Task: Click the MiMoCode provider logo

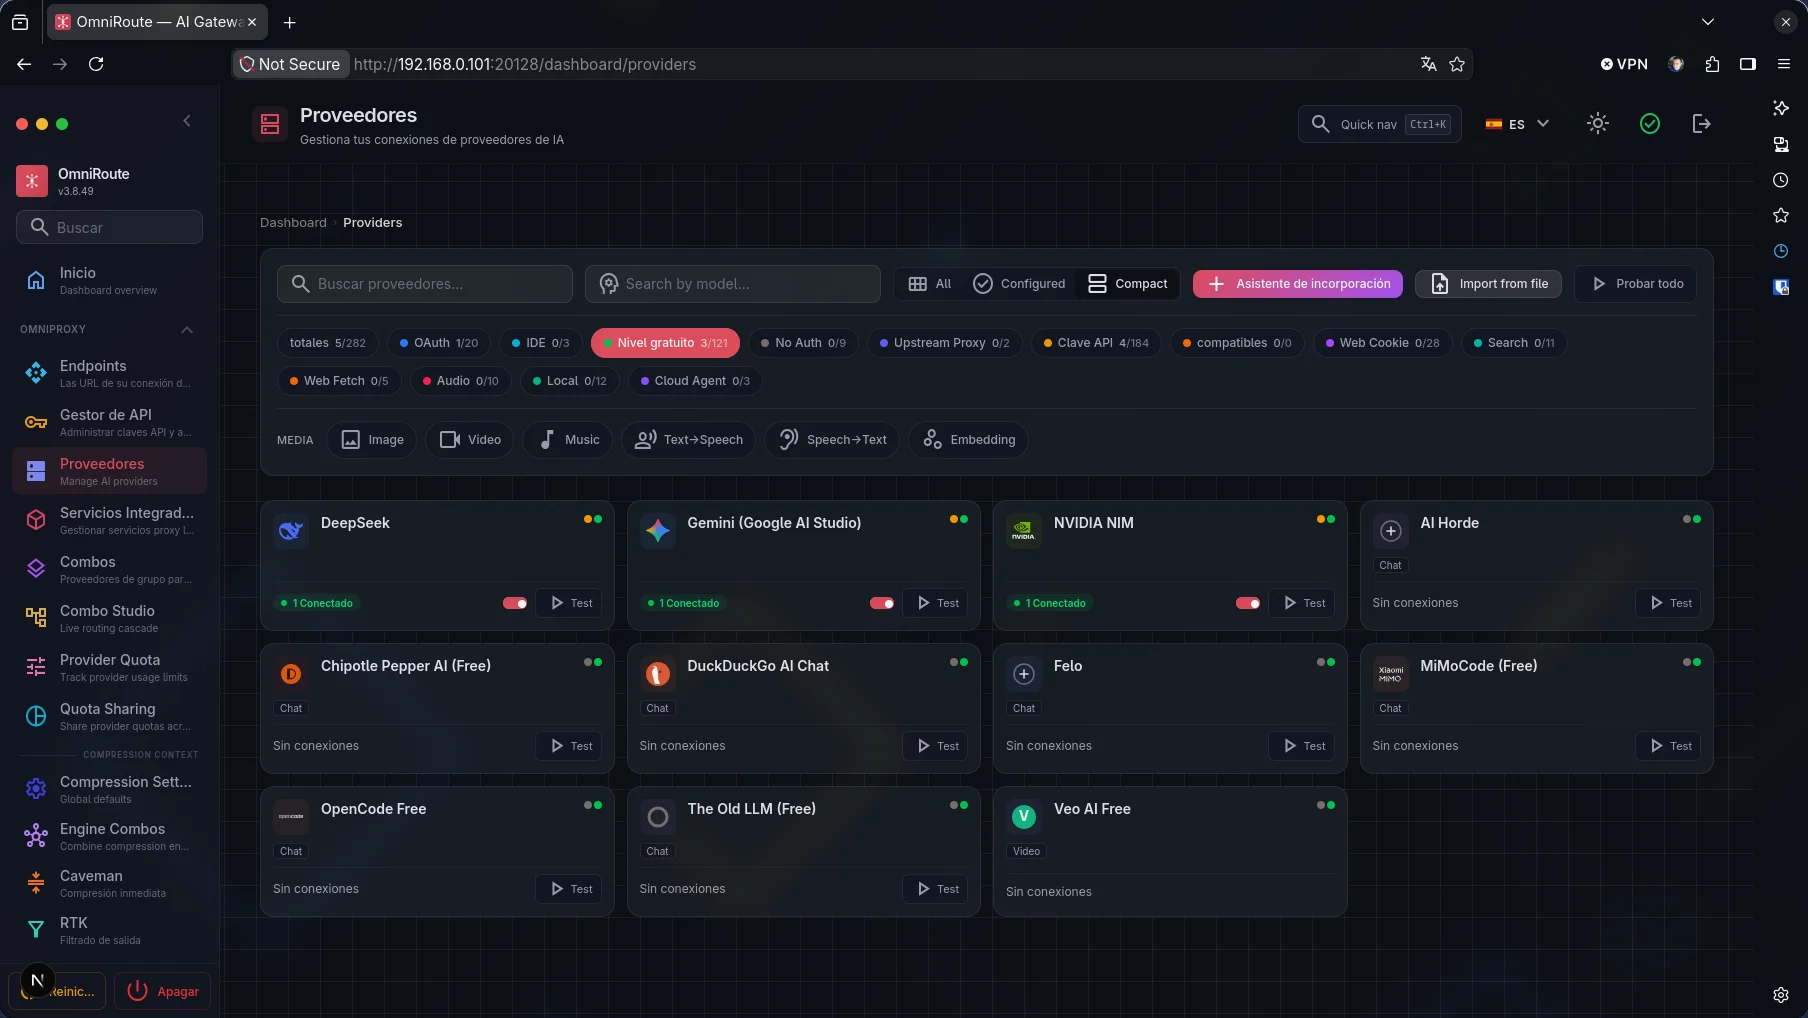Action: [x=1390, y=674]
